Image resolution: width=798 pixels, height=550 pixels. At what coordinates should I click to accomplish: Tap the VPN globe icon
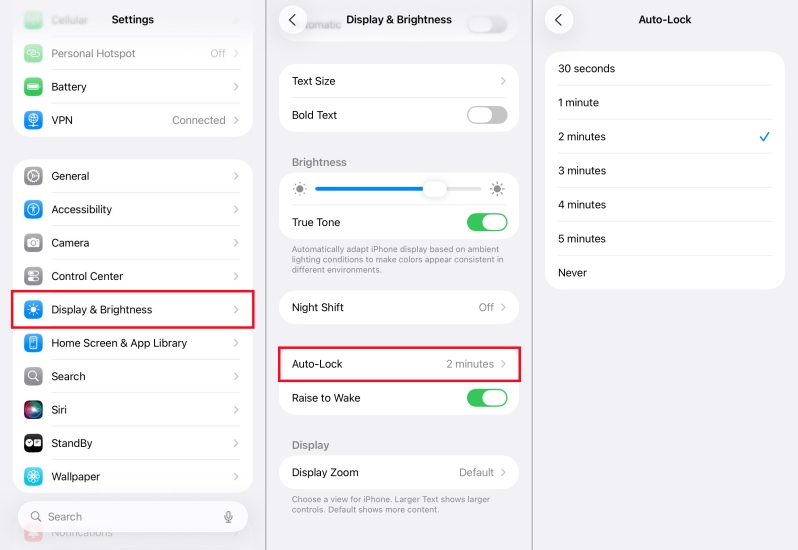pyautogui.click(x=34, y=120)
